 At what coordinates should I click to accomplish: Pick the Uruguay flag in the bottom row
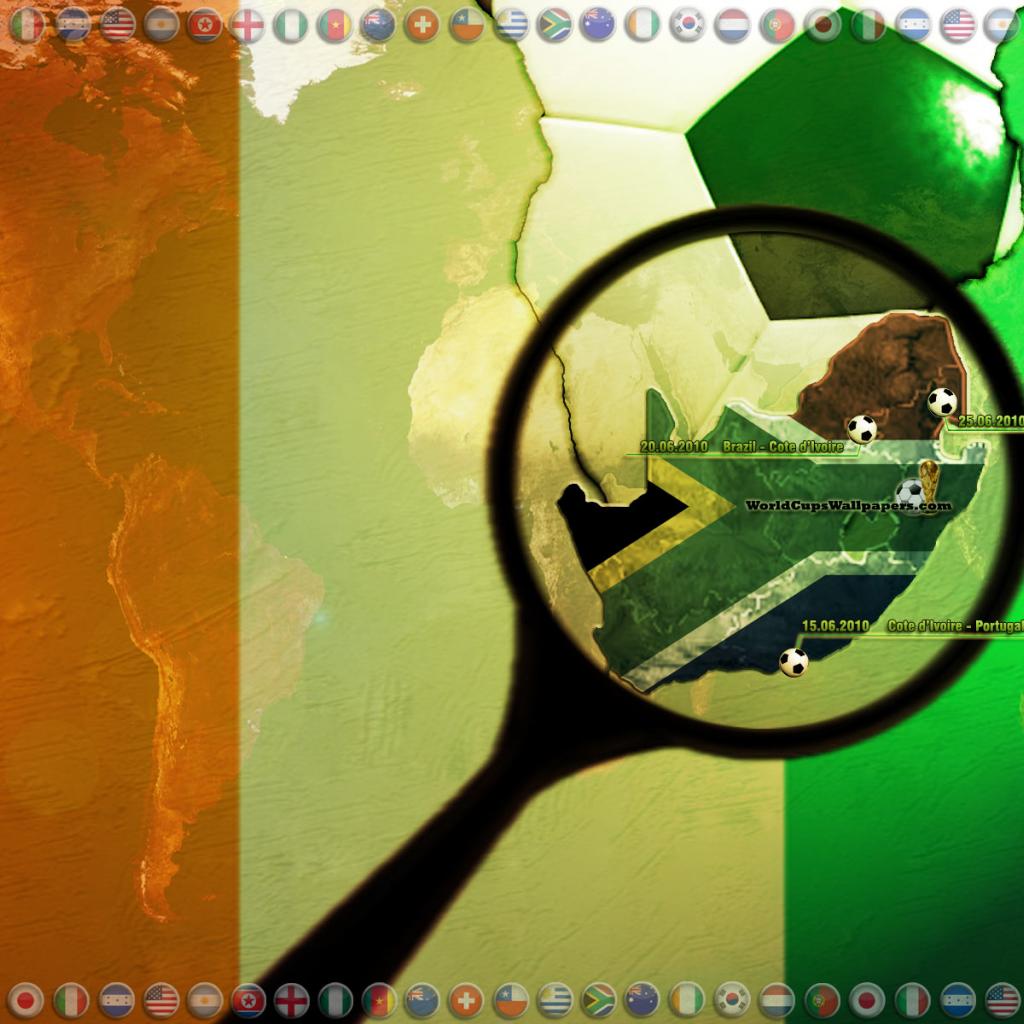(554, 999)
